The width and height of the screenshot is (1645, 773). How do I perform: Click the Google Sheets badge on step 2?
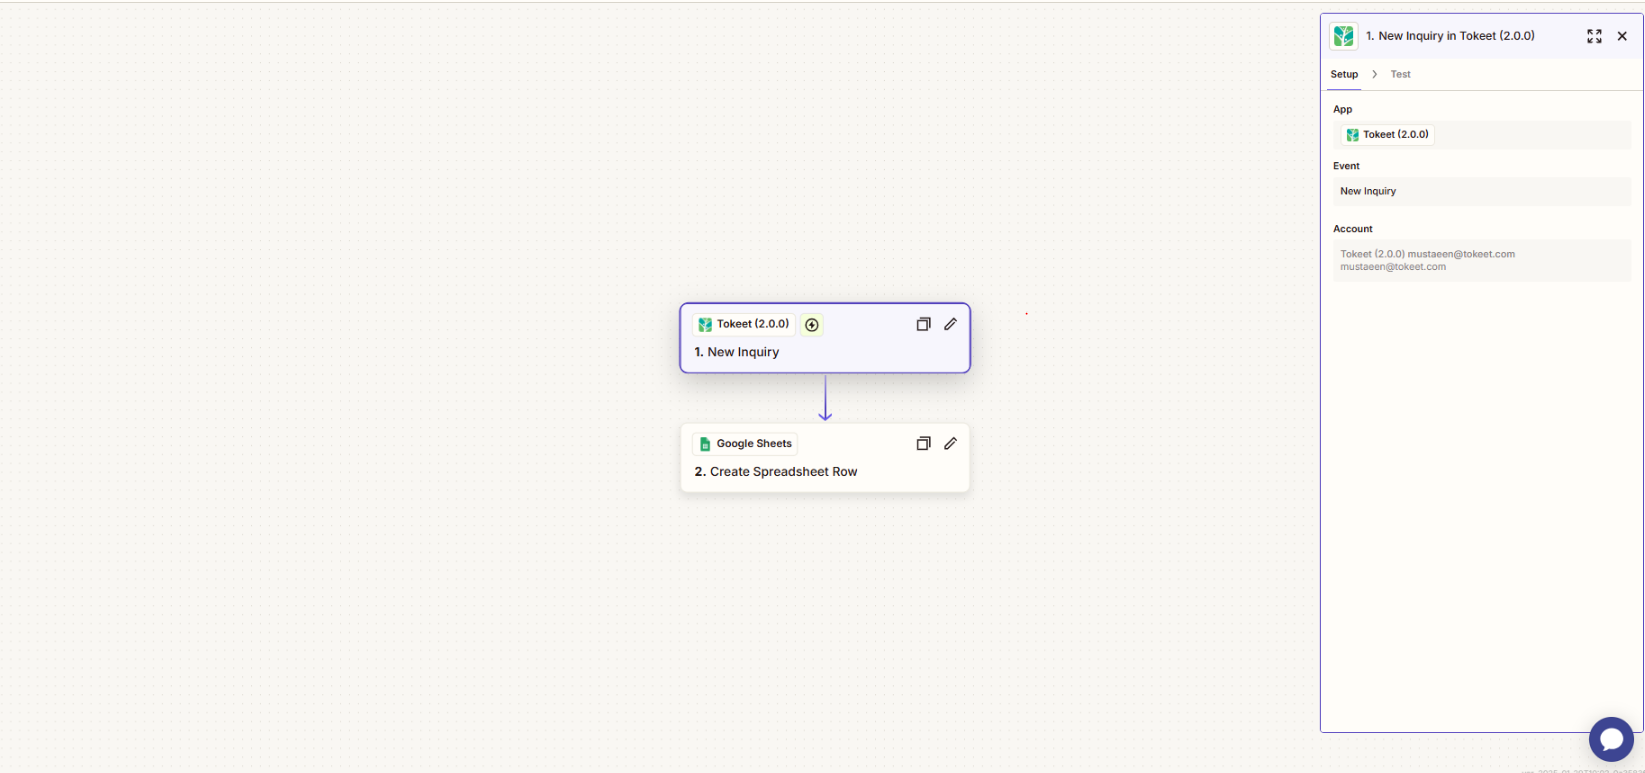coord(745,444)
